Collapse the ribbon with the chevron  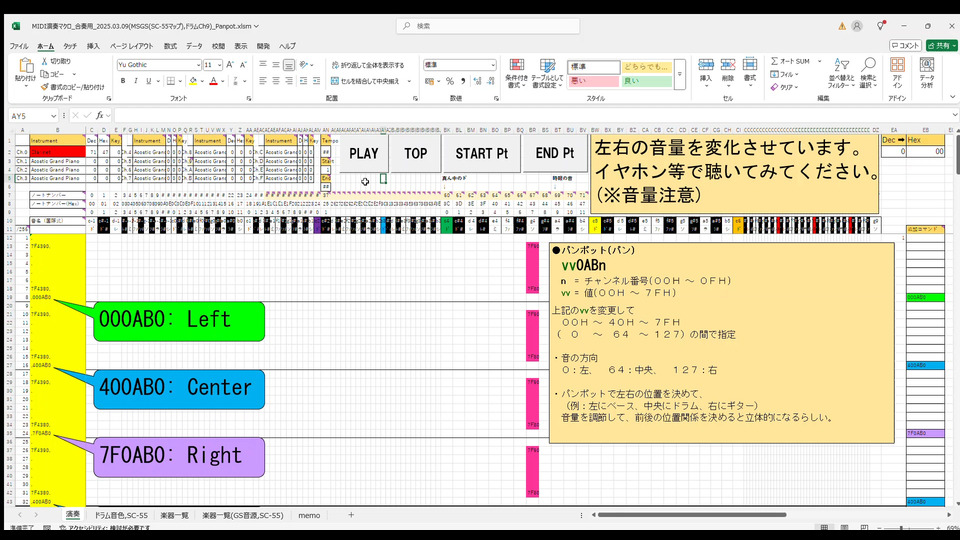[x=952, y=97]
